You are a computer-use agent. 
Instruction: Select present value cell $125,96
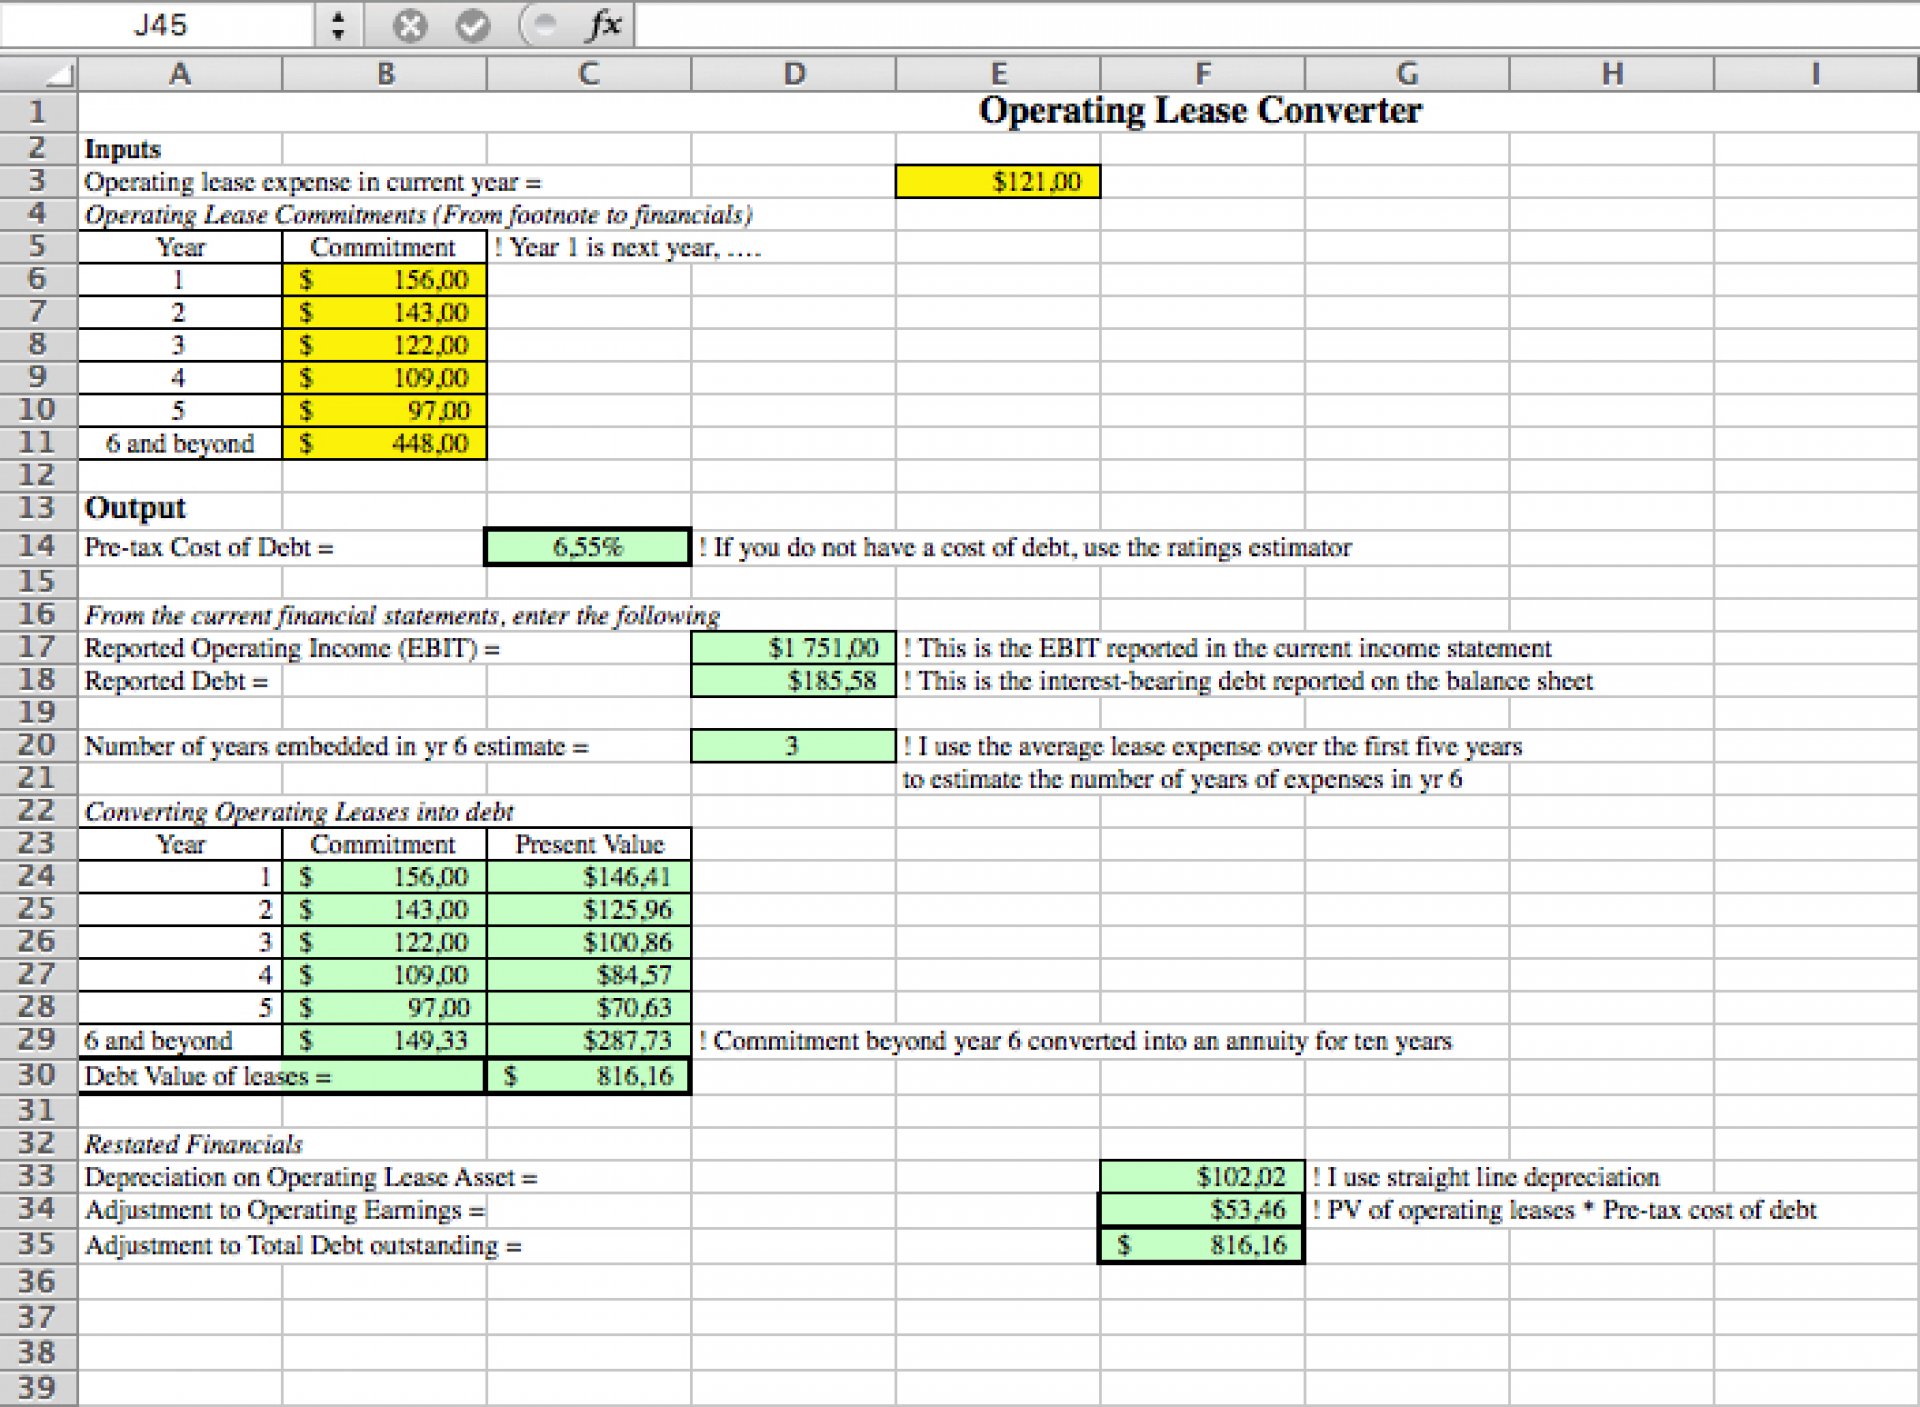point(589,909)
